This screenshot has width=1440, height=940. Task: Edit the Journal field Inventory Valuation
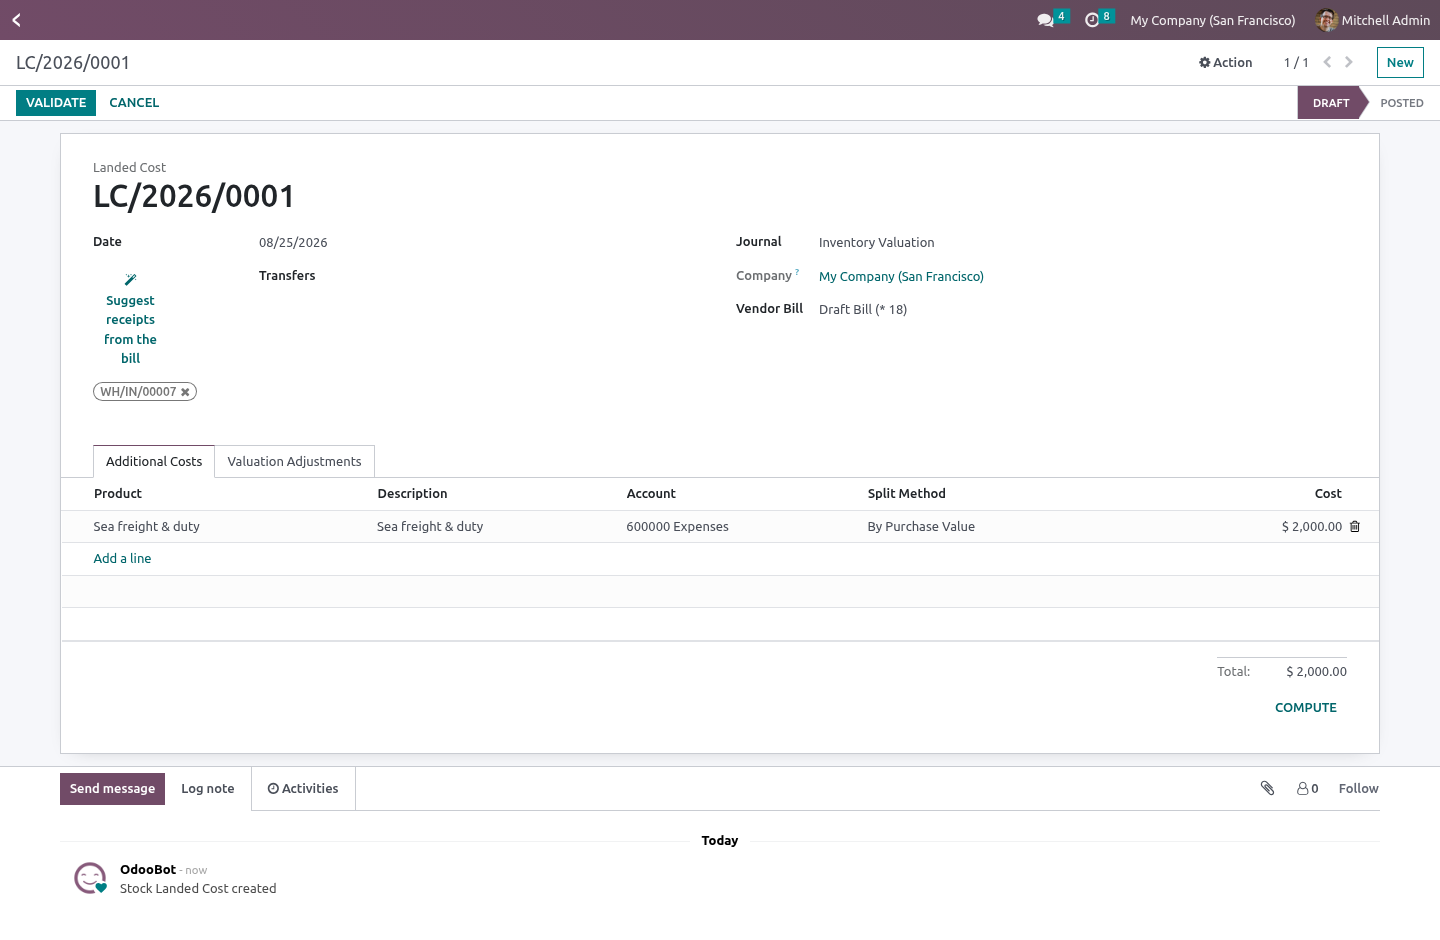point(877,242)
